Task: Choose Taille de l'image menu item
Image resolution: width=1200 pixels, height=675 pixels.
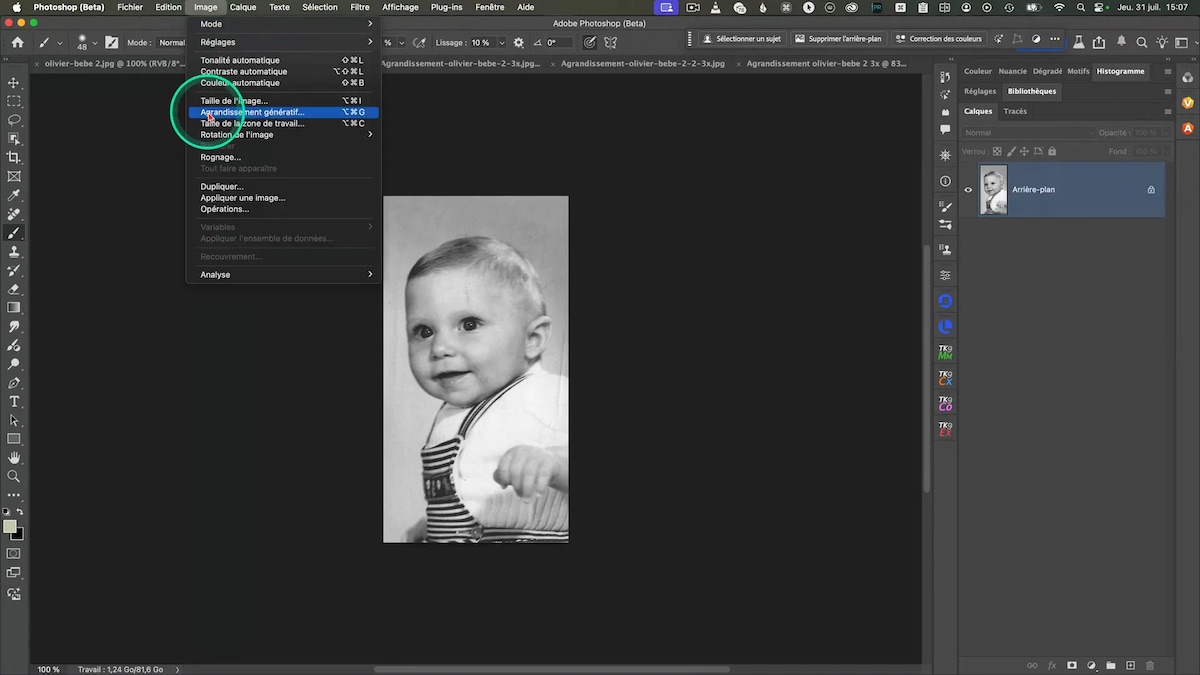Action: tap(284, 101)
